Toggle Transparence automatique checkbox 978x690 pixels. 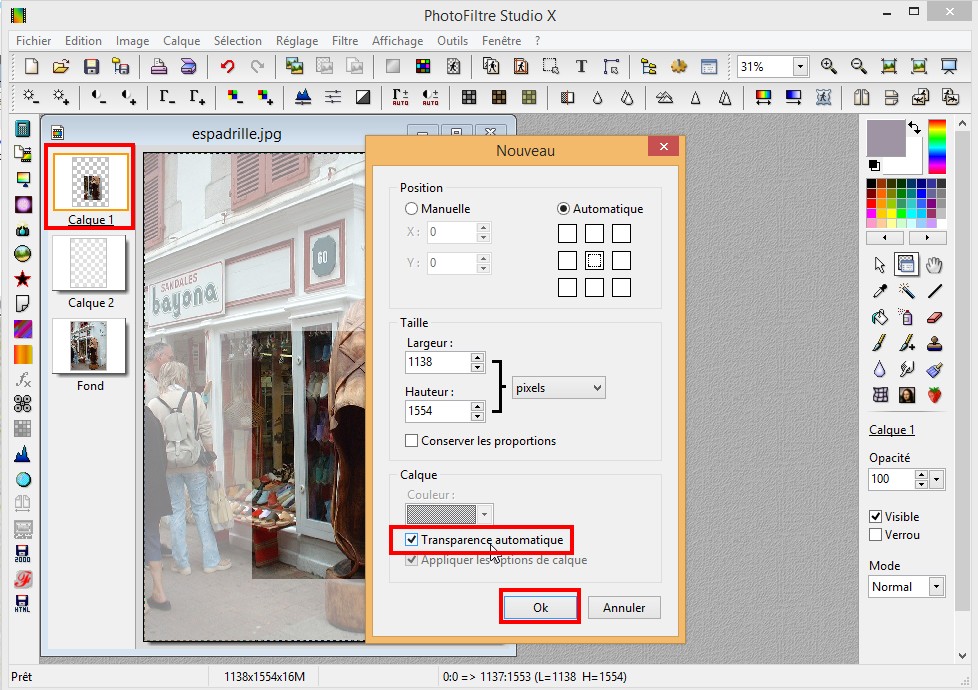[x=411, y=540]
